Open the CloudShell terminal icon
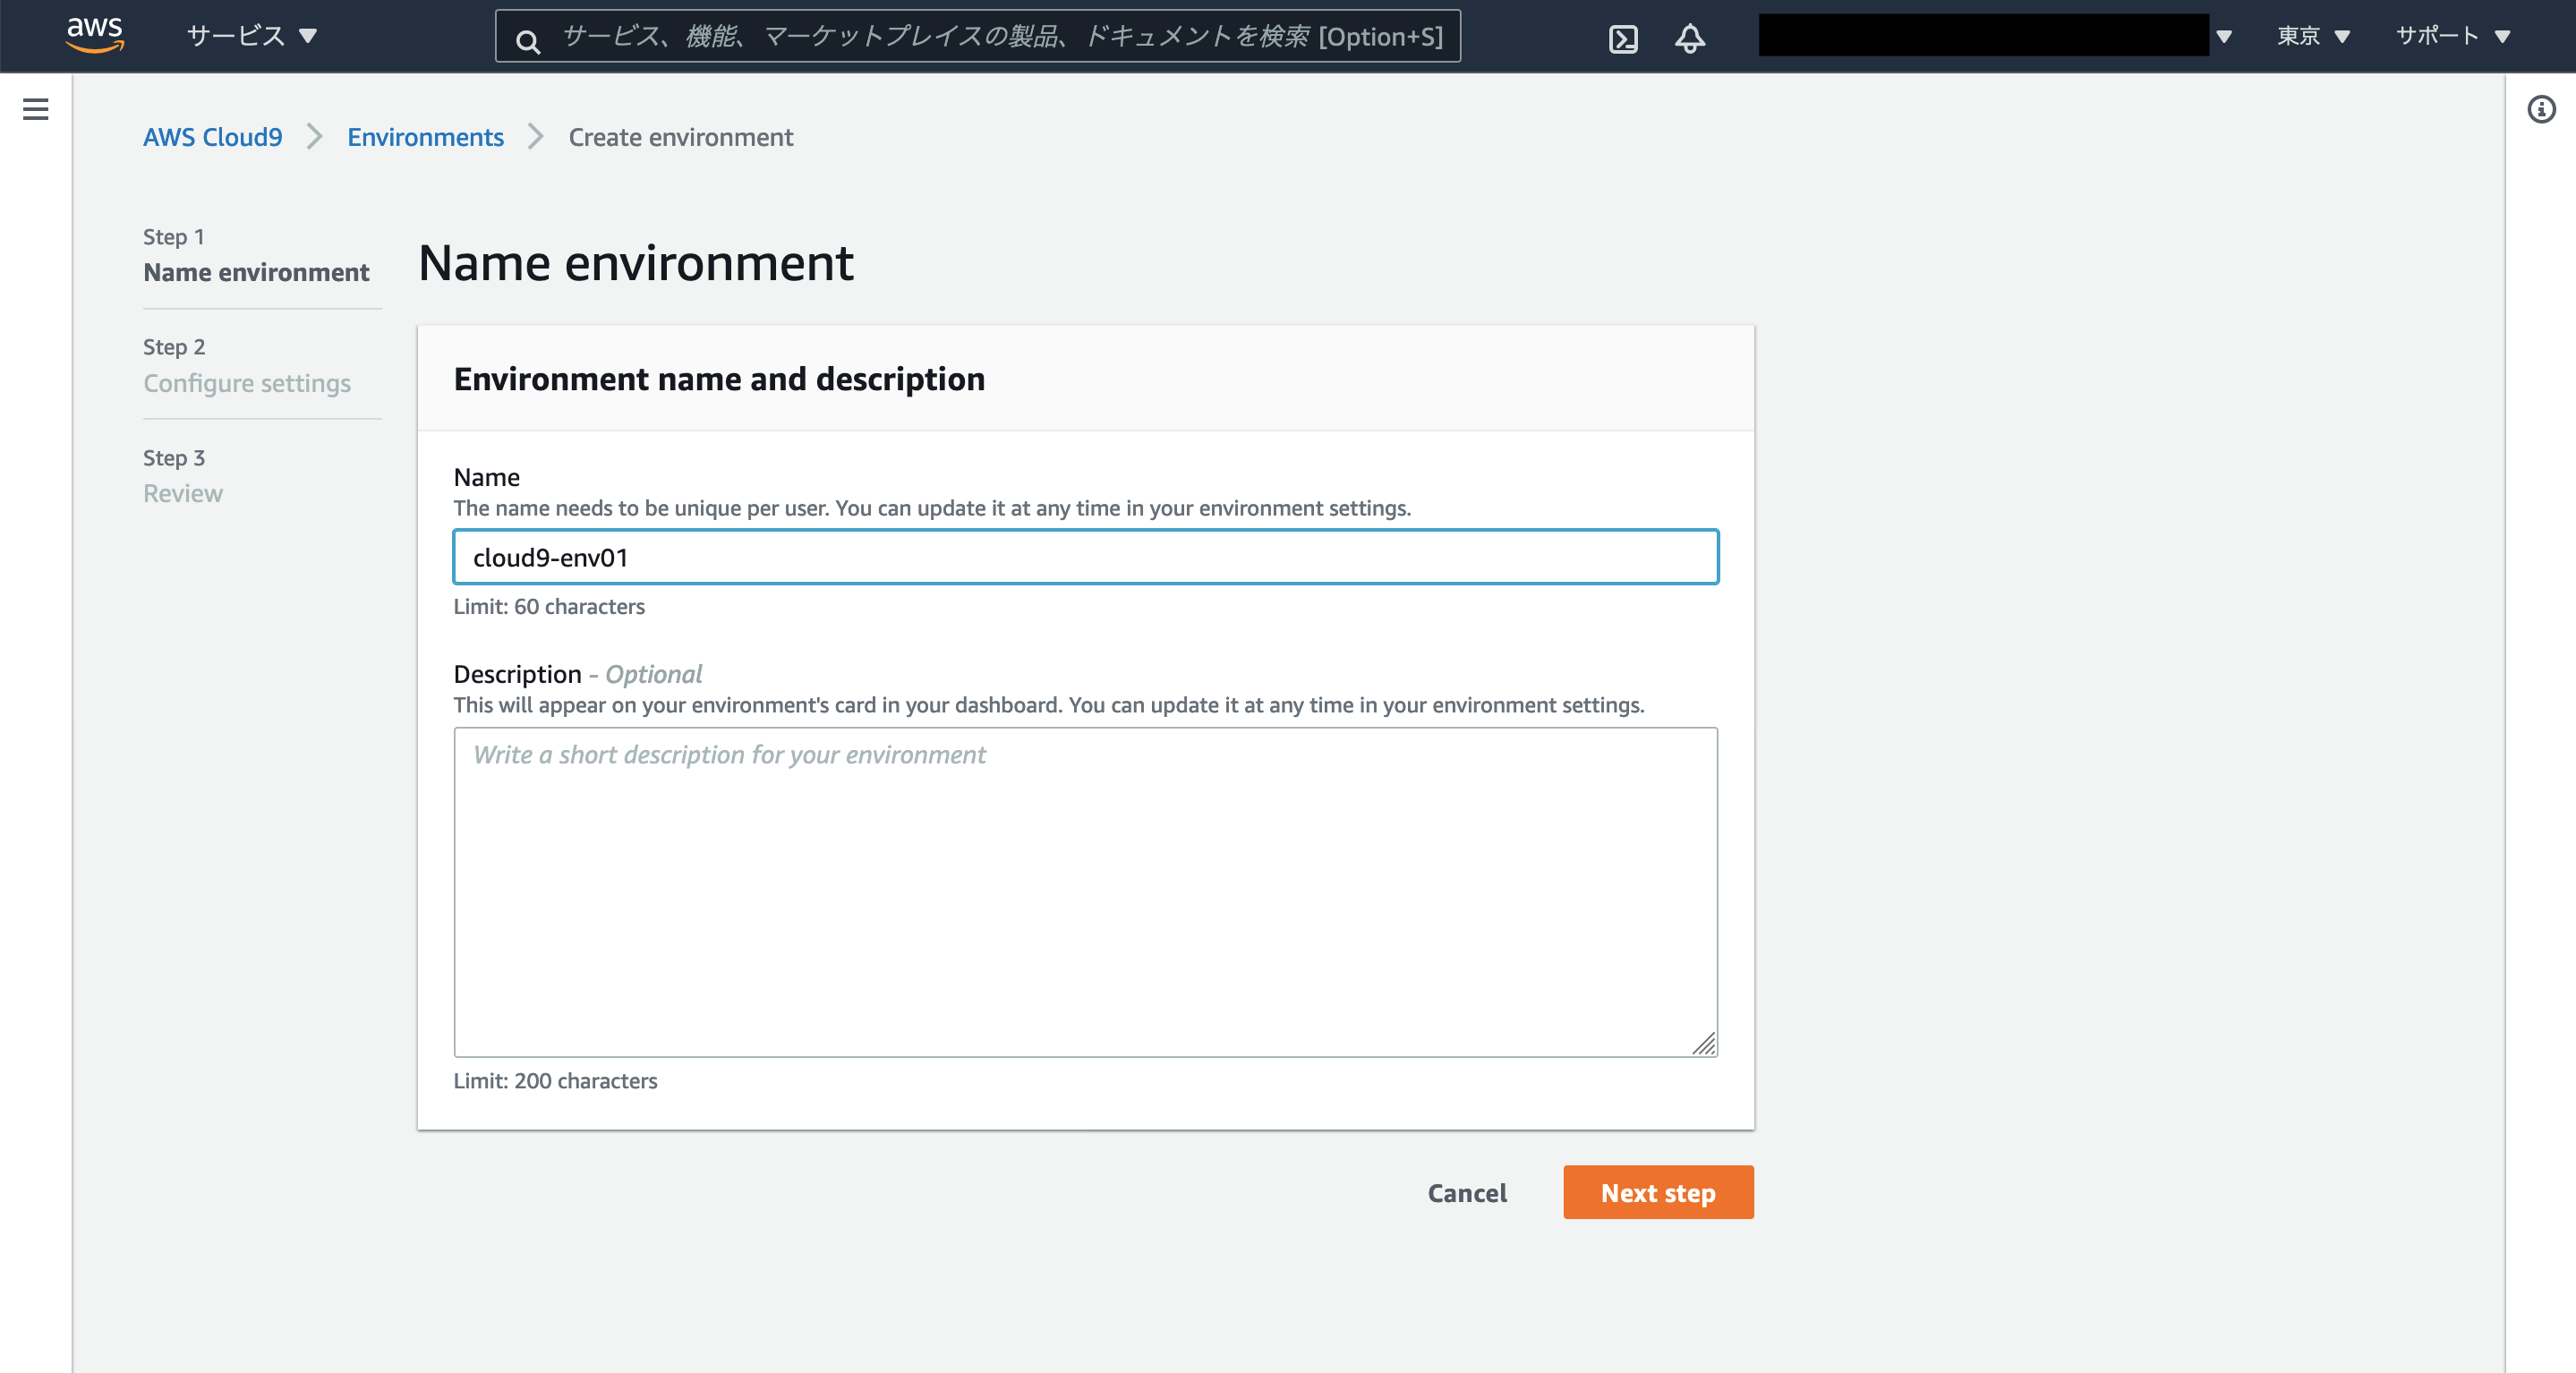This screenshot has width=2576, height=1373. [x=1623, y=38]
